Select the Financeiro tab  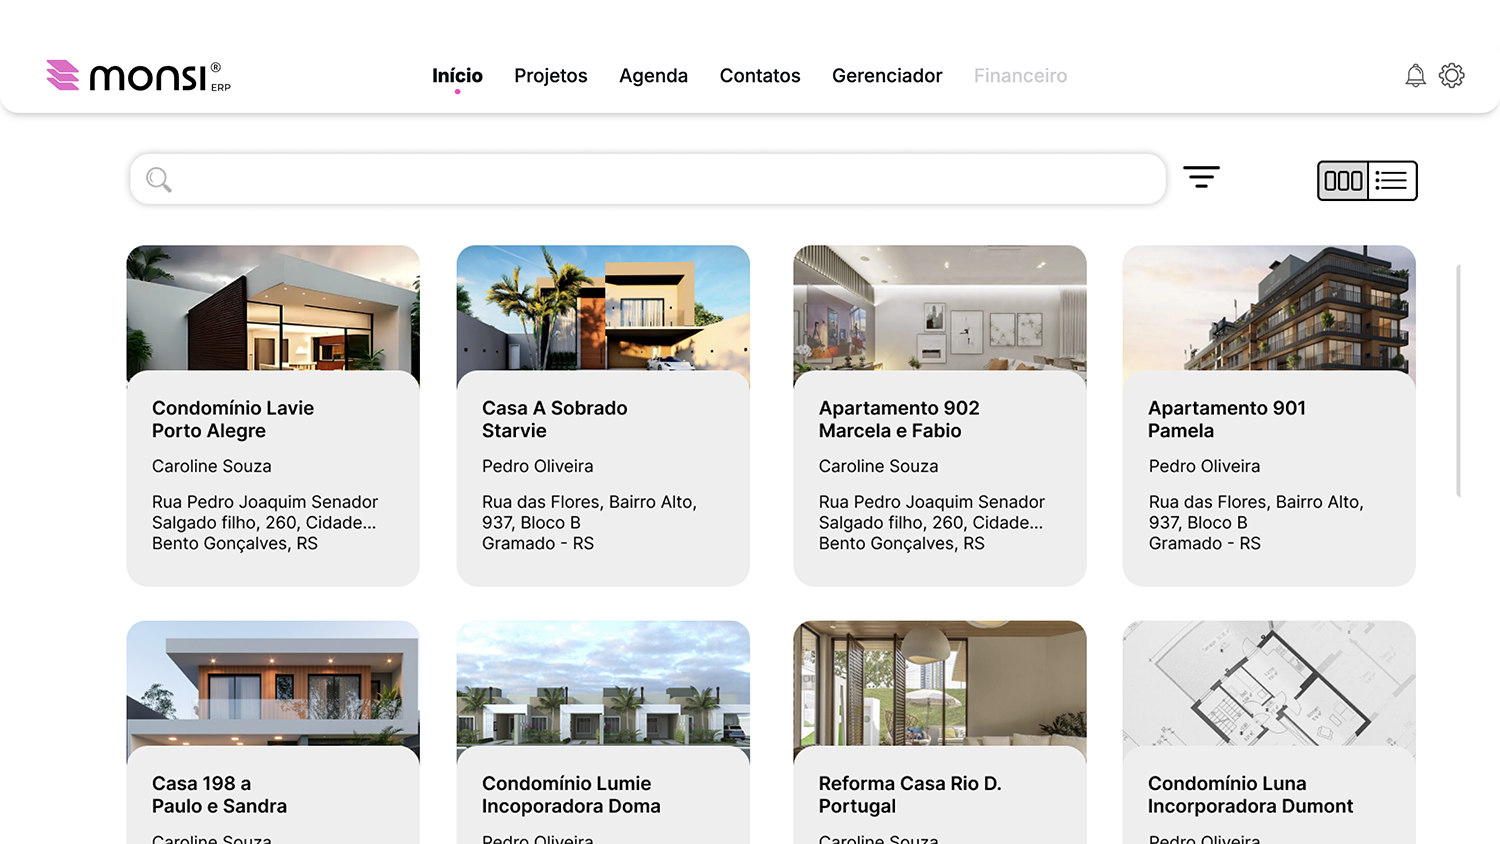[1020, 76]
